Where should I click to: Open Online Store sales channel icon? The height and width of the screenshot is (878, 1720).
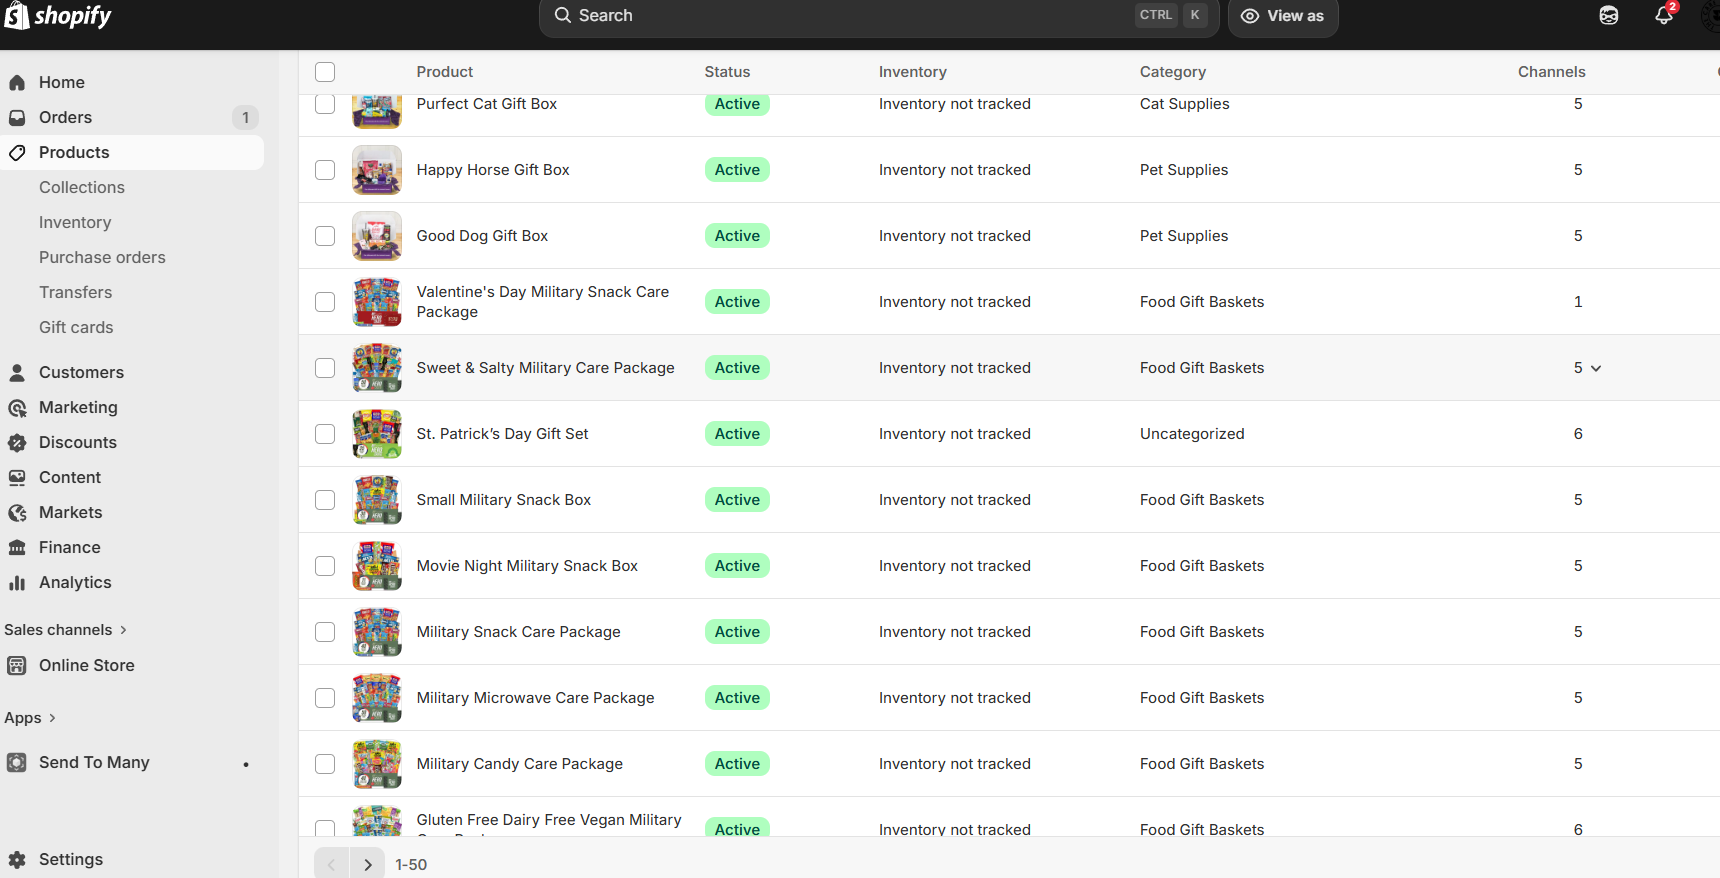pos(17,666)
